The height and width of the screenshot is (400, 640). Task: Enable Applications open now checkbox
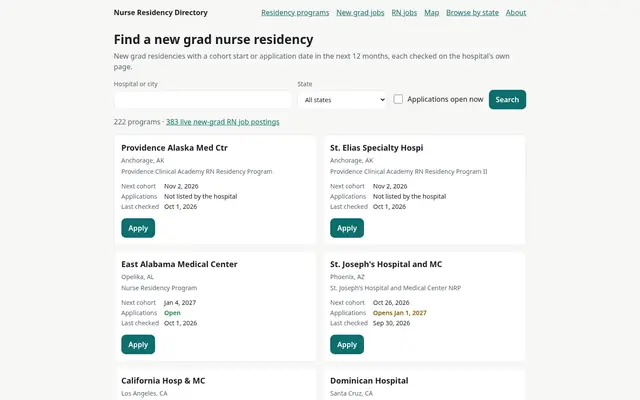coord(398,99)
